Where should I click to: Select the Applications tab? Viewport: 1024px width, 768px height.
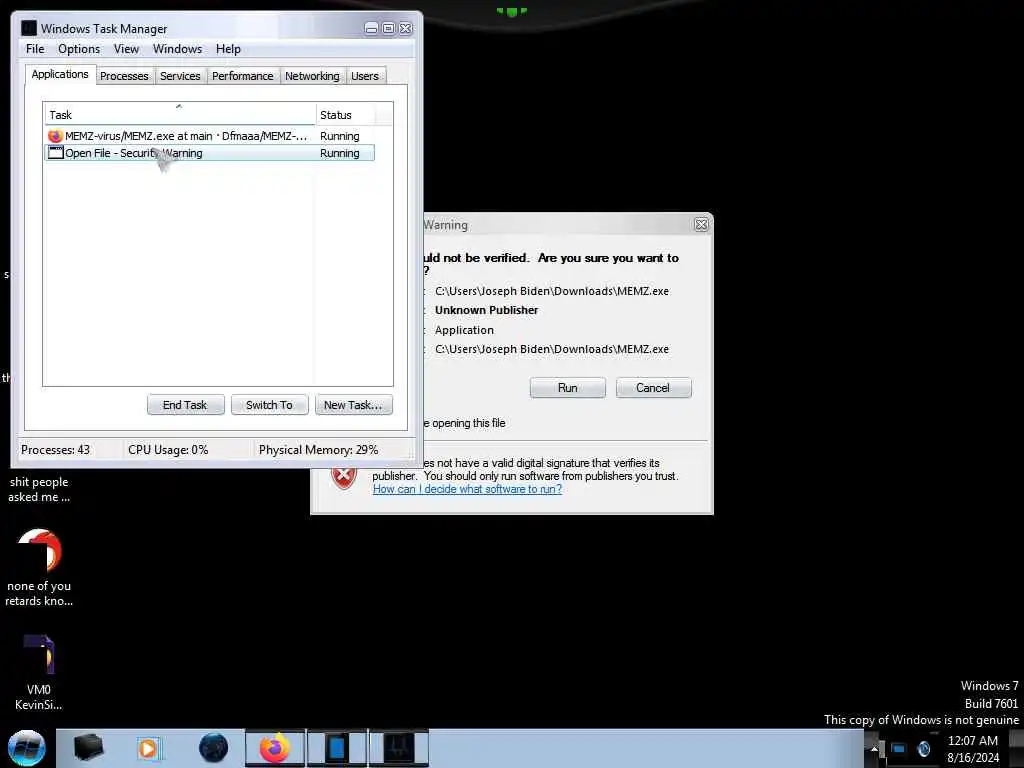pos(60,74)
